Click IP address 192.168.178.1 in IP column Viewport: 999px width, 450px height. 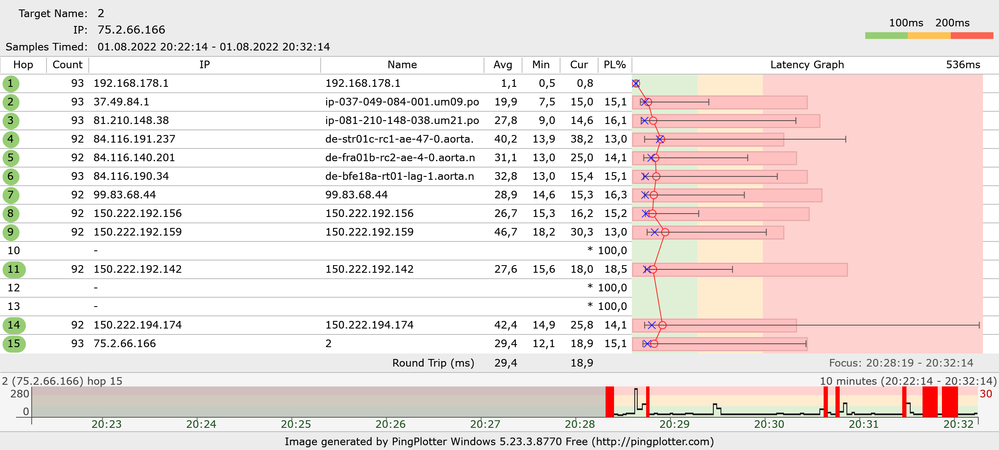pyautogui.click(x=131, y=83)
